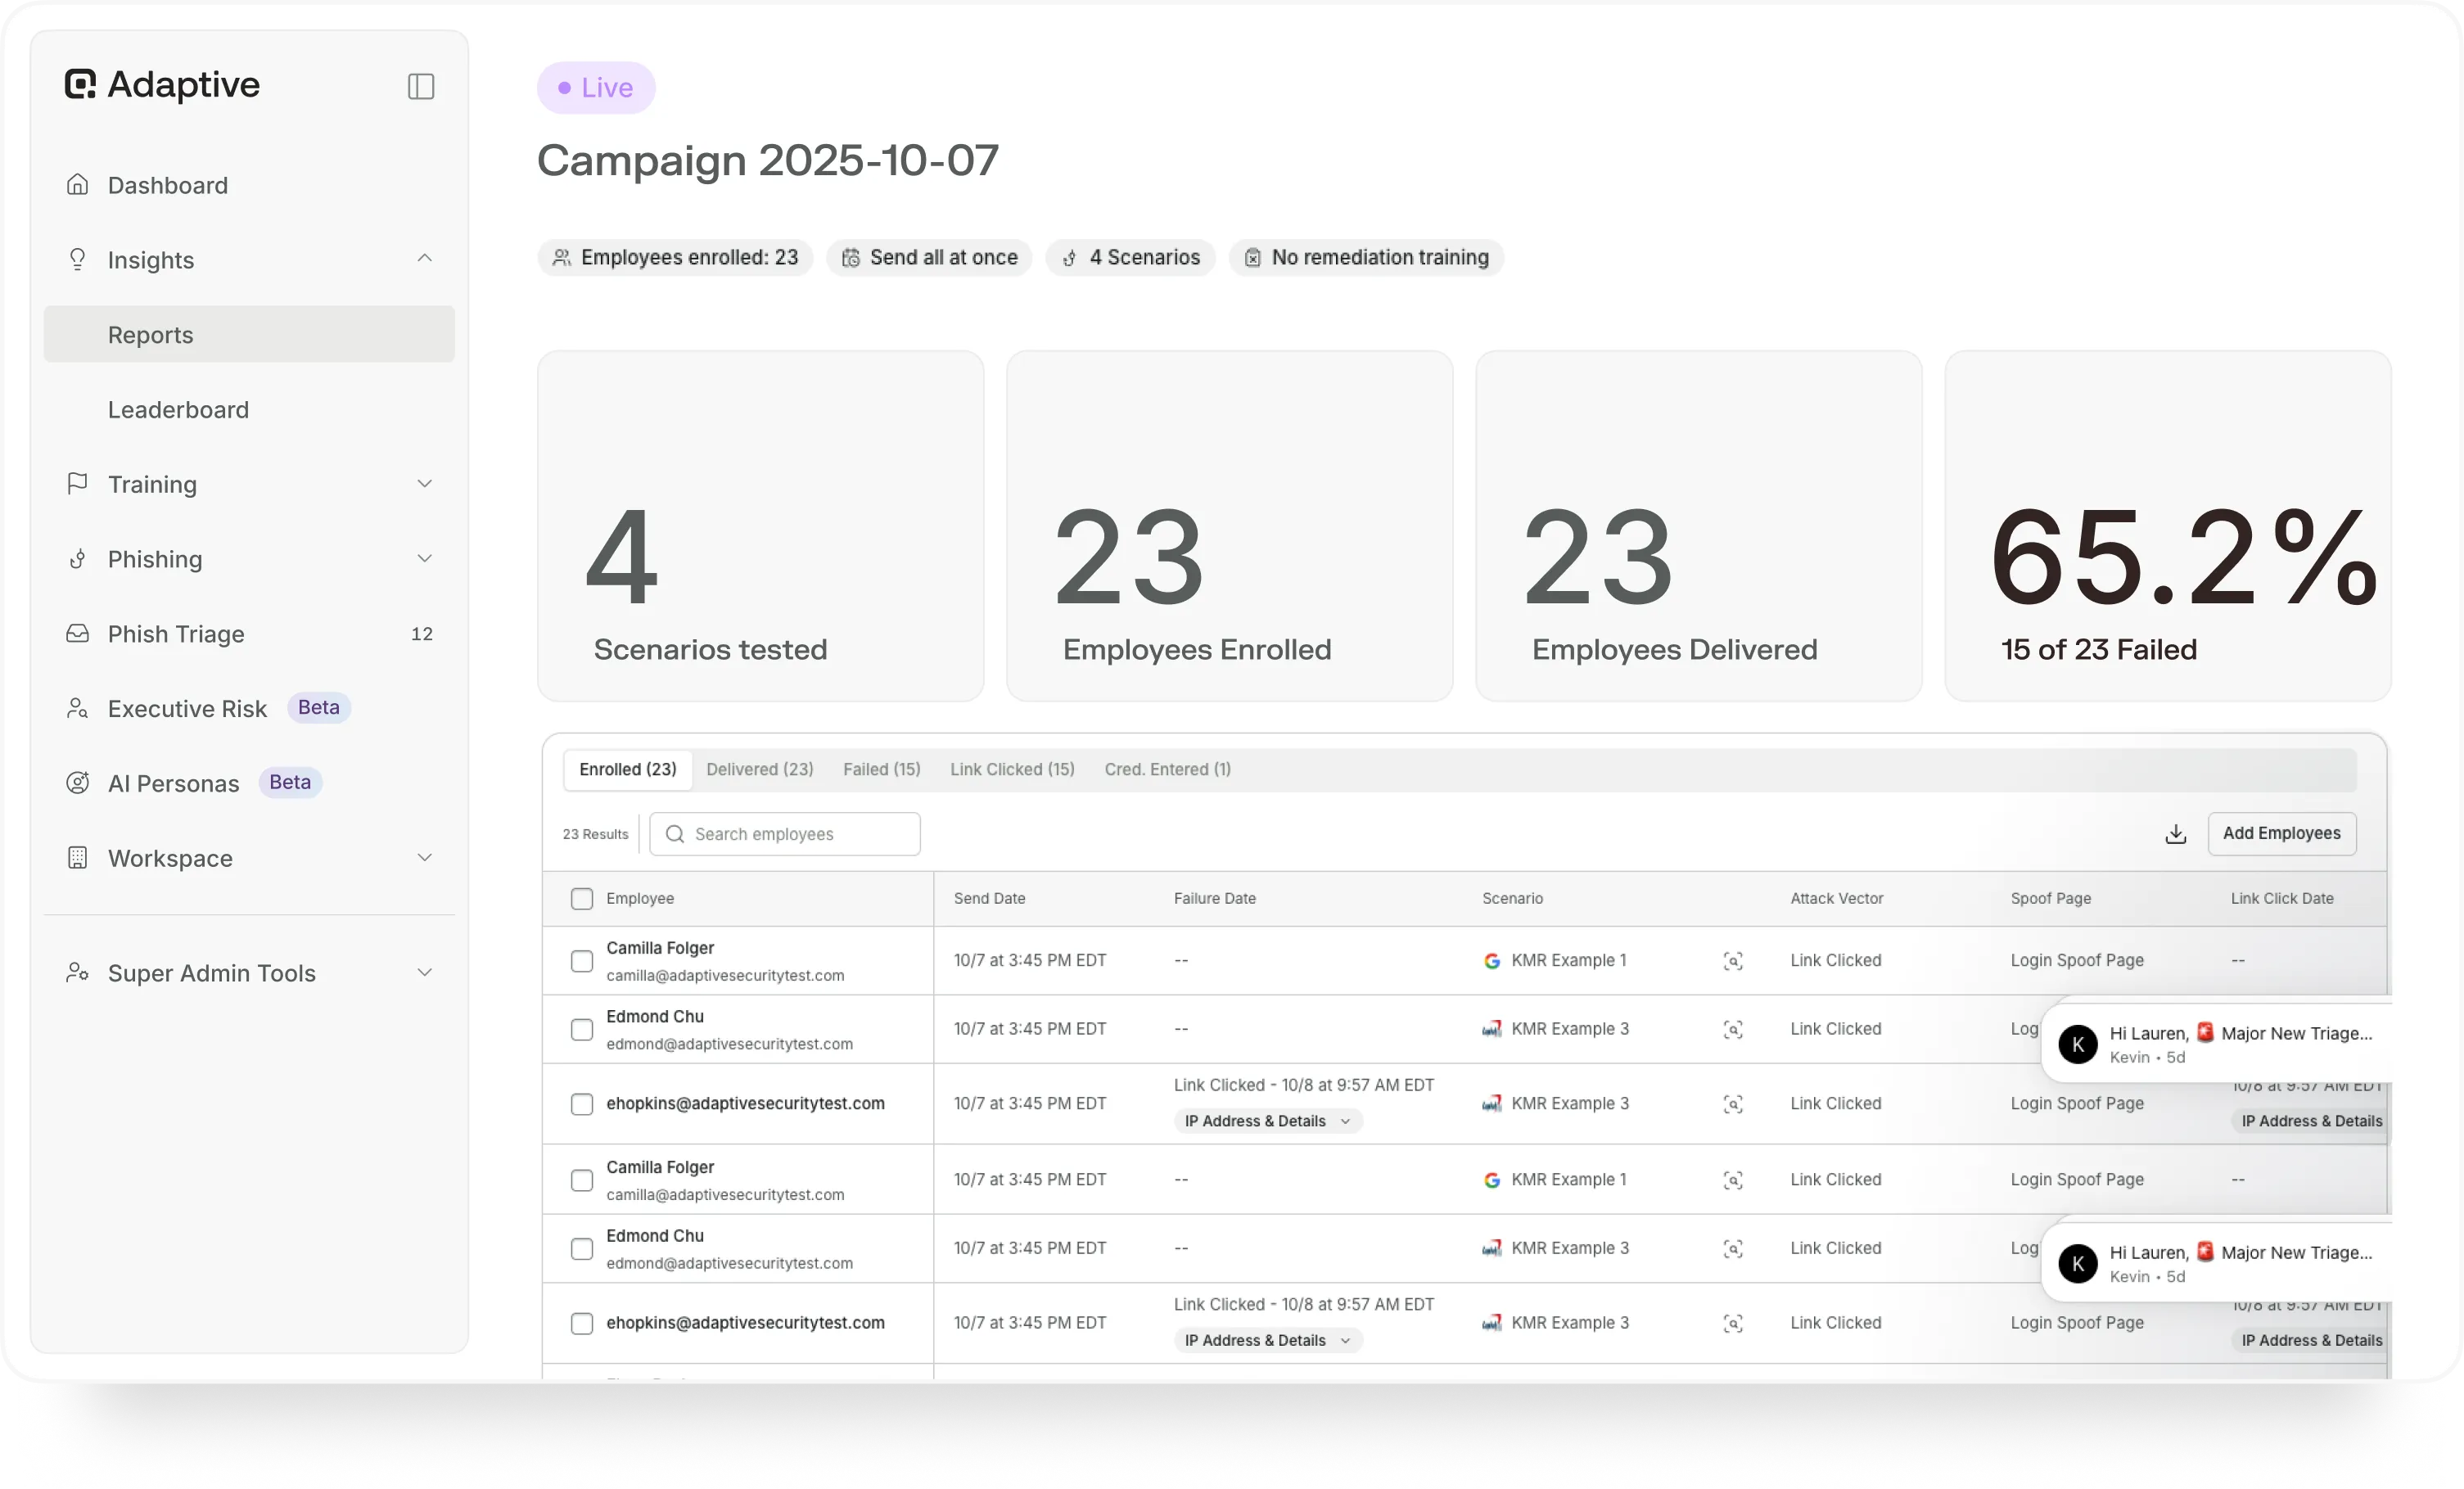Expand the Training menu chevron
The height and width of the screenshot is (1489, 2464).
424,484
